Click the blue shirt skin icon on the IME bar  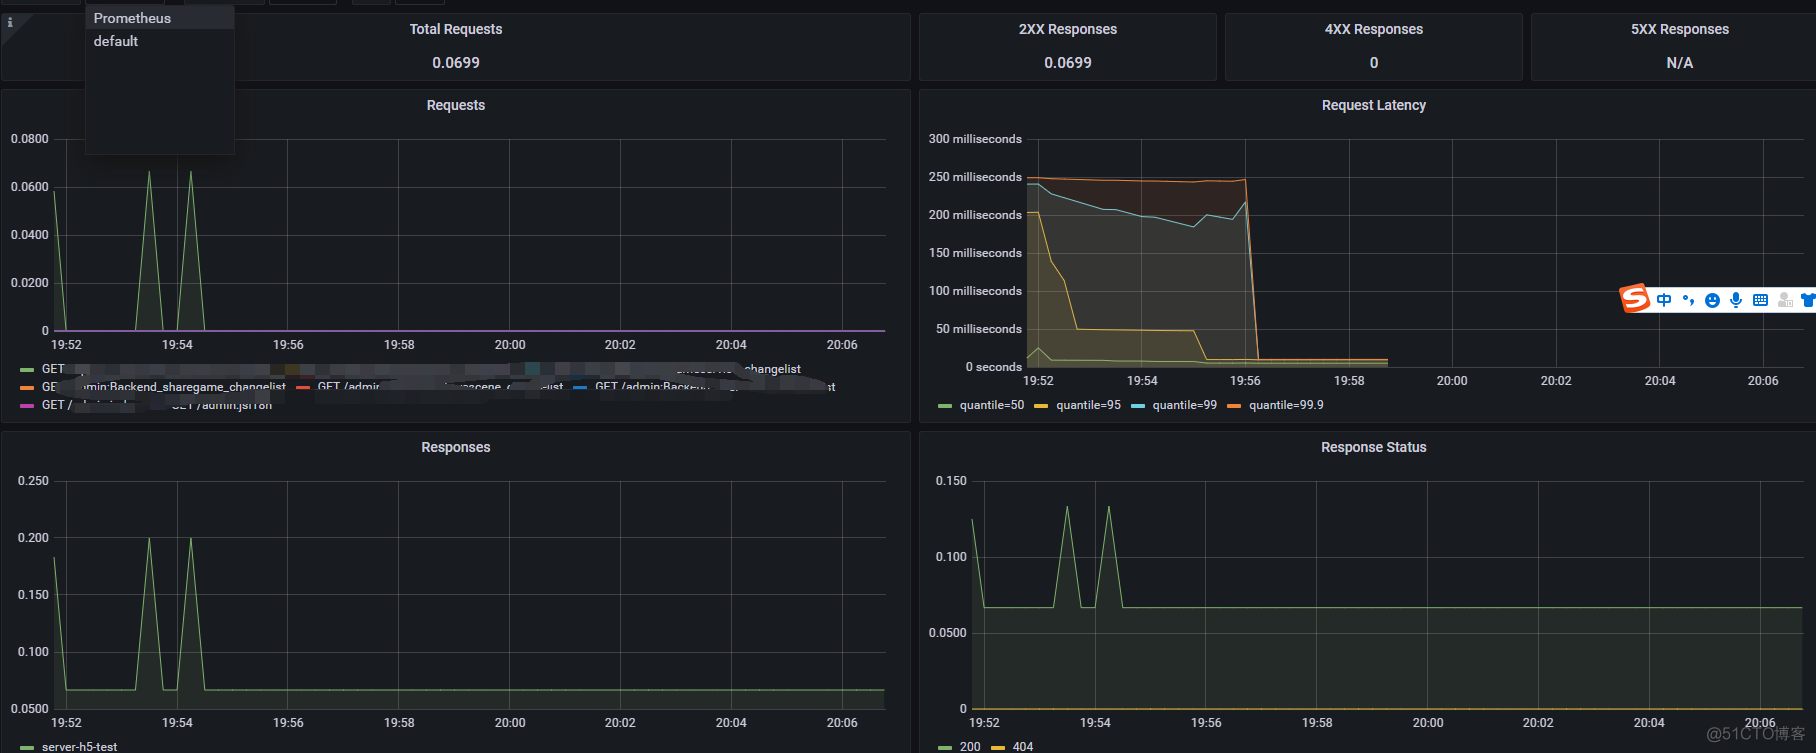[x=1808, y=300]
